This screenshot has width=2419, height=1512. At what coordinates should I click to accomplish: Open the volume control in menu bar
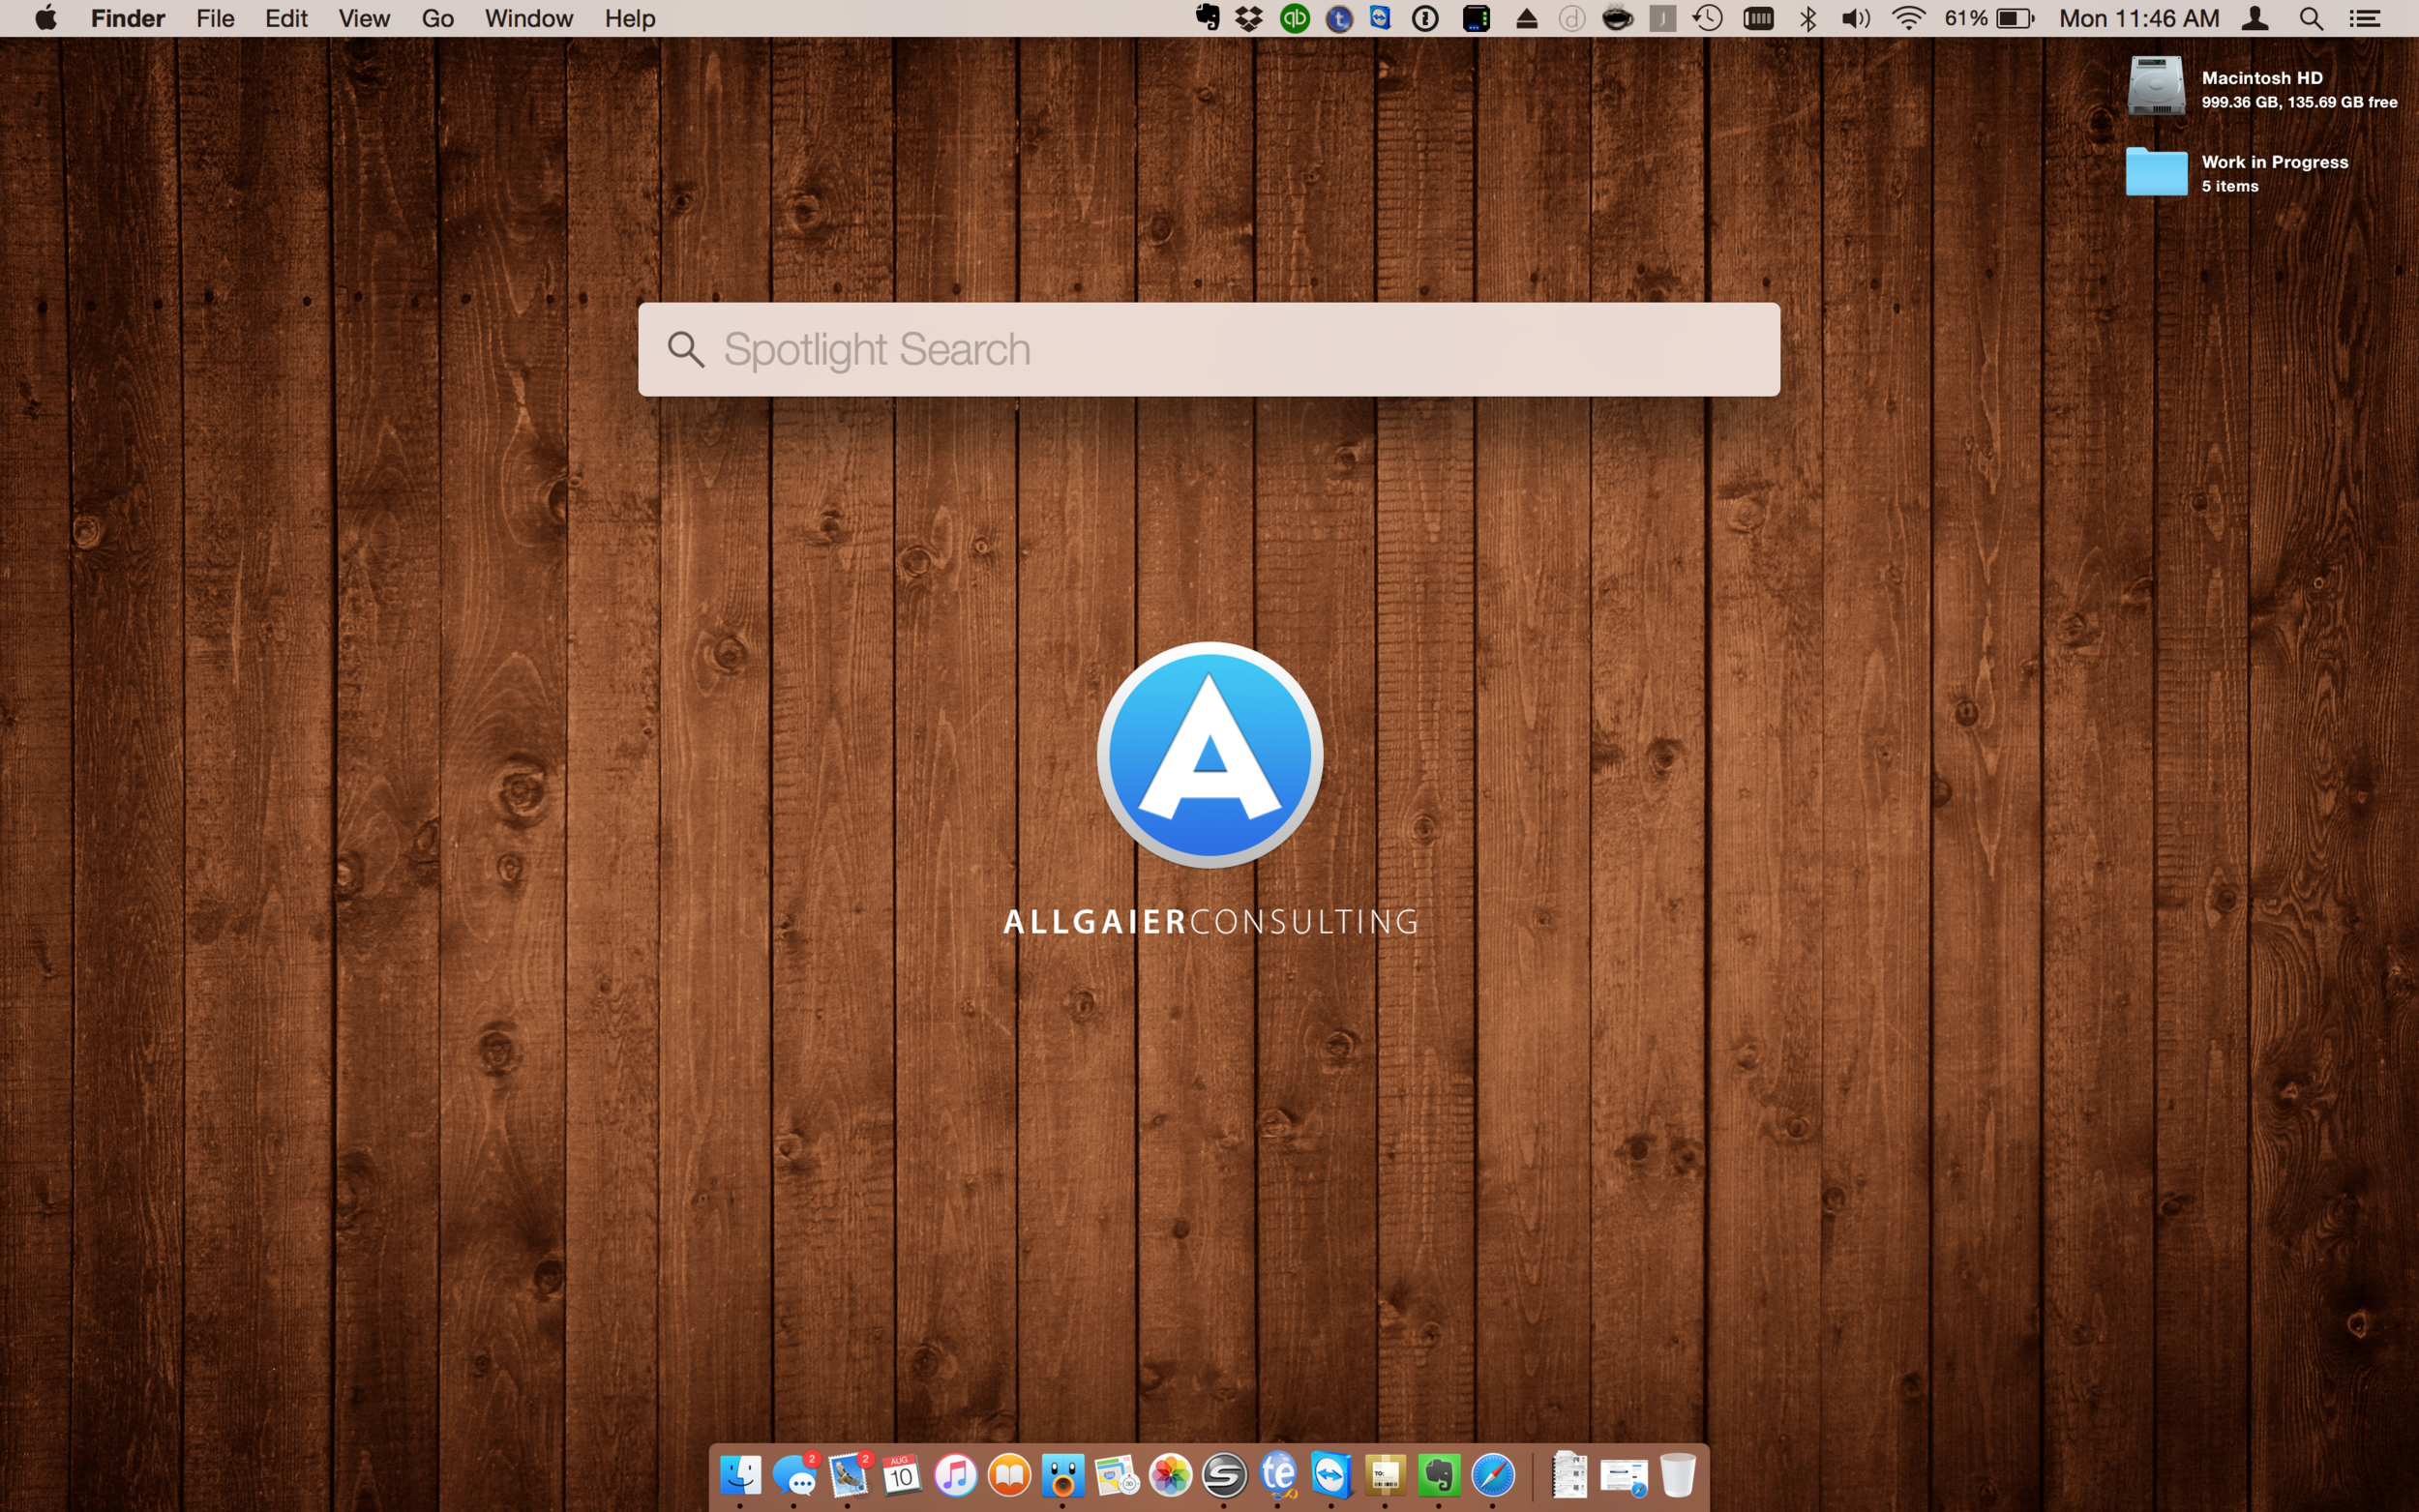point(1856,18)
